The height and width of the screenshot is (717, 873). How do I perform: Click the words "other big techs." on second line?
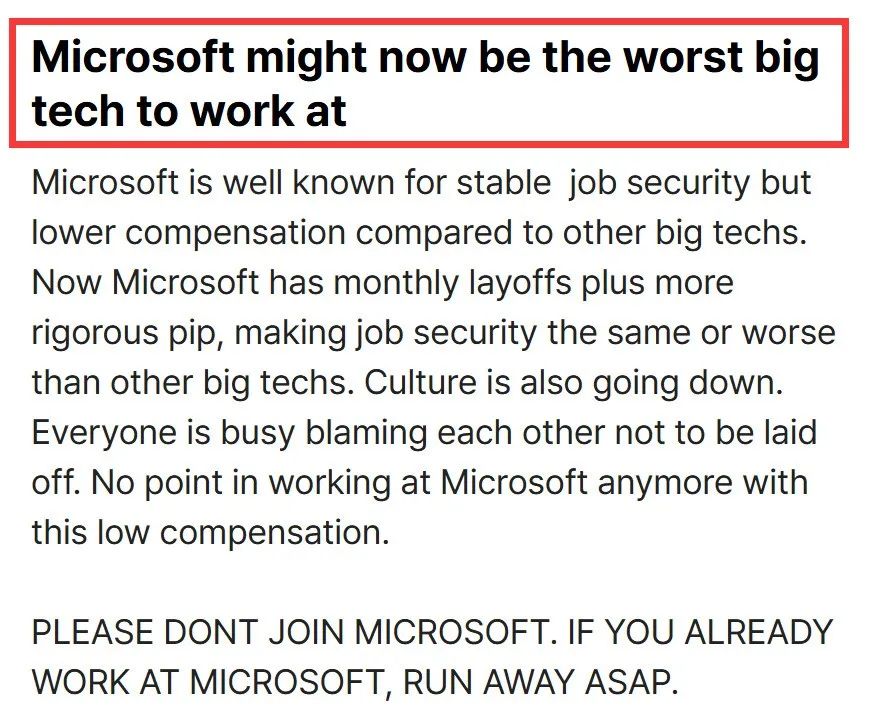pyautogui.click(x=685, y=233)
